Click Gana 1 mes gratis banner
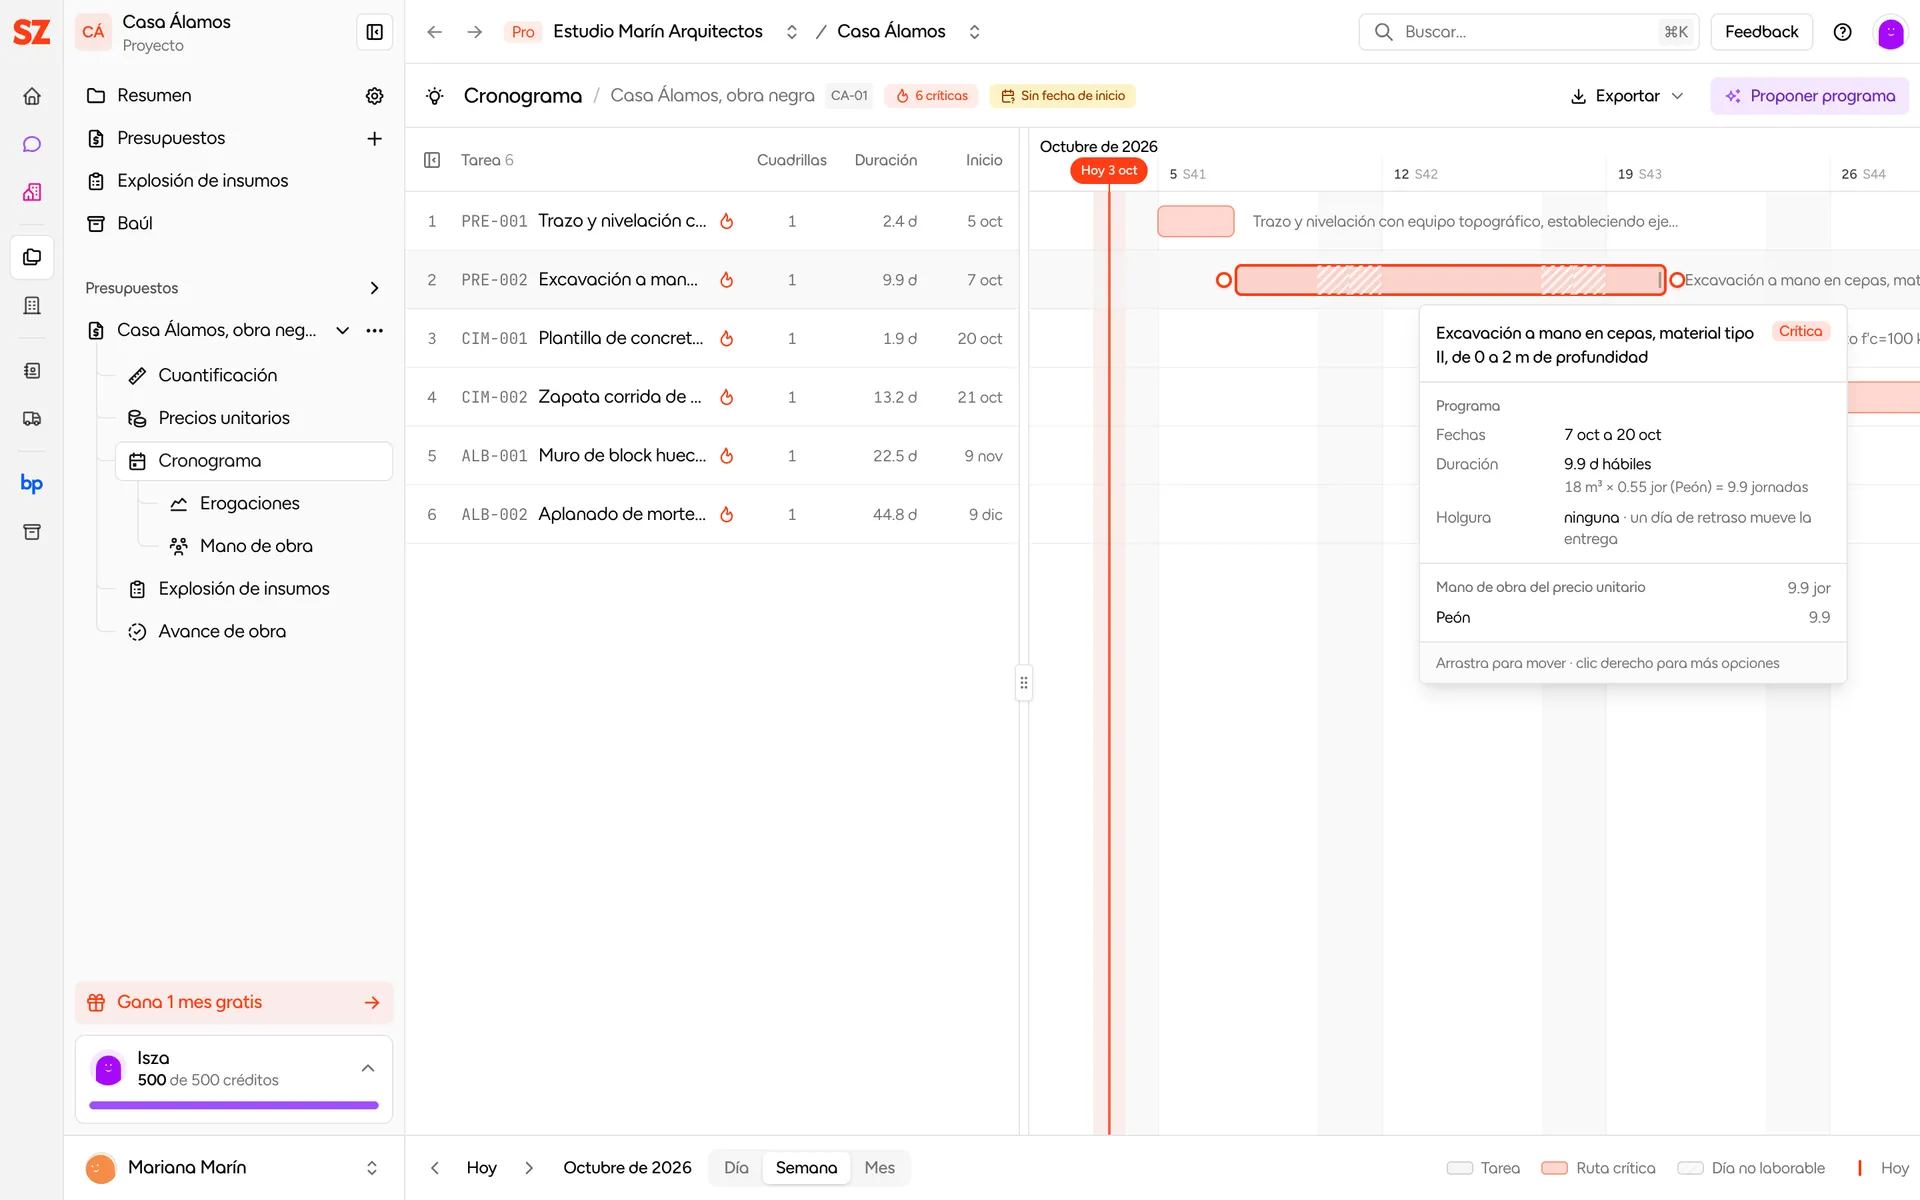This screenshot has height=1200, width=1920. (234, 1003)
